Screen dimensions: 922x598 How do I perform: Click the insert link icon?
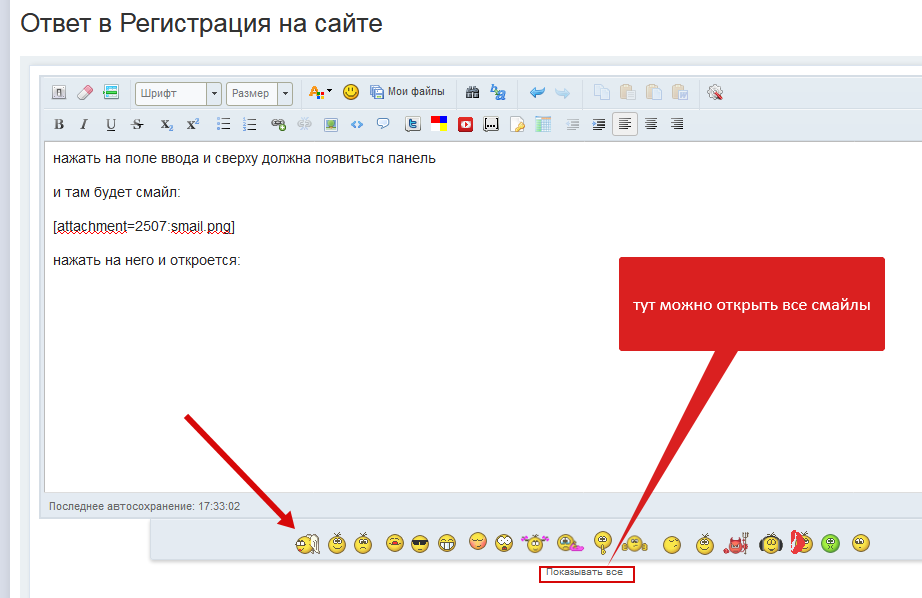coord(279,125)
